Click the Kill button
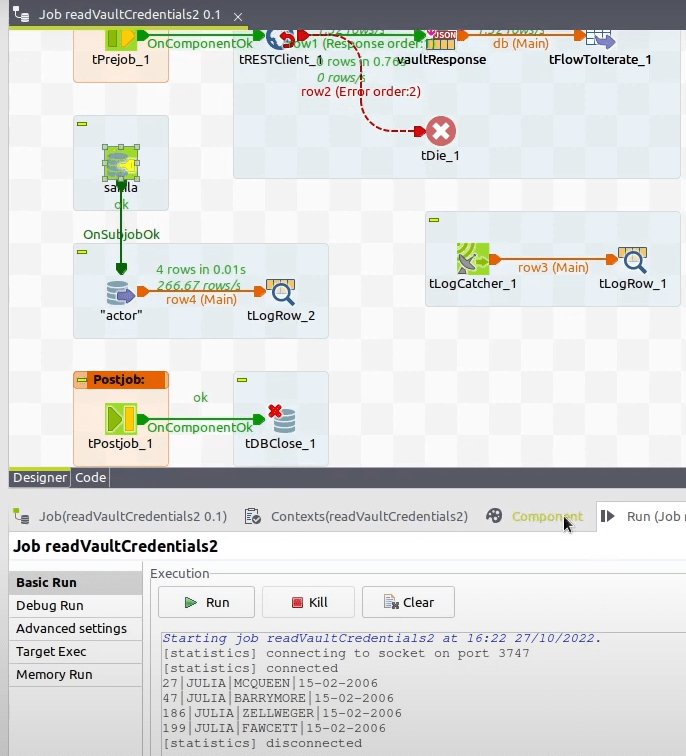The width and height of the screenshot is (686, 756). [x=309, y=602]
